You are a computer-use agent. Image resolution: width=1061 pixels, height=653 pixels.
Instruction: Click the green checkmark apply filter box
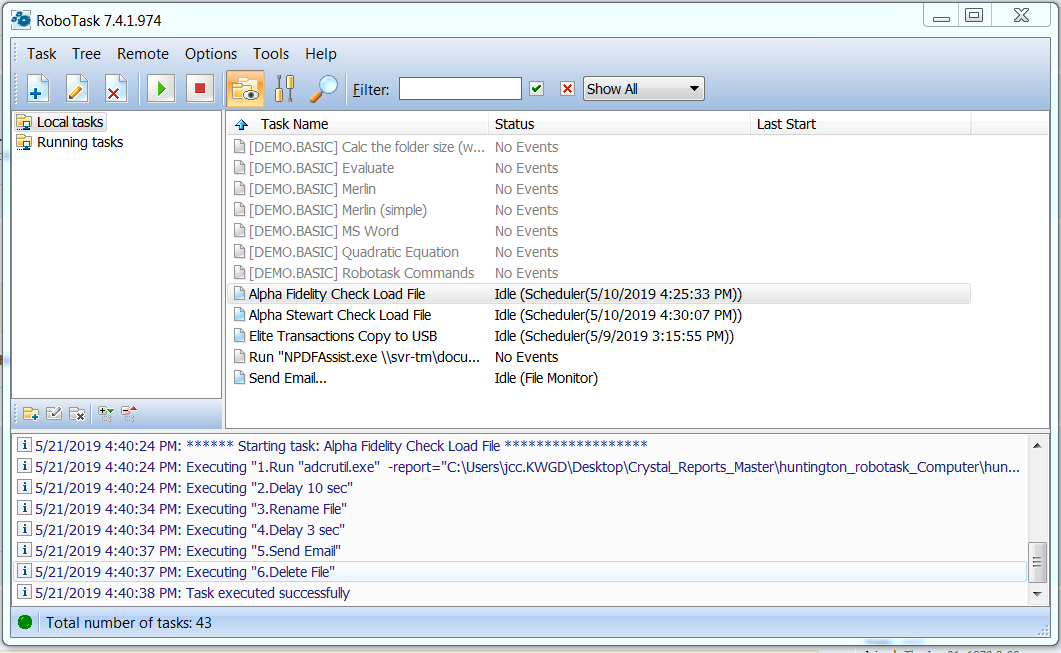(537, 89)
